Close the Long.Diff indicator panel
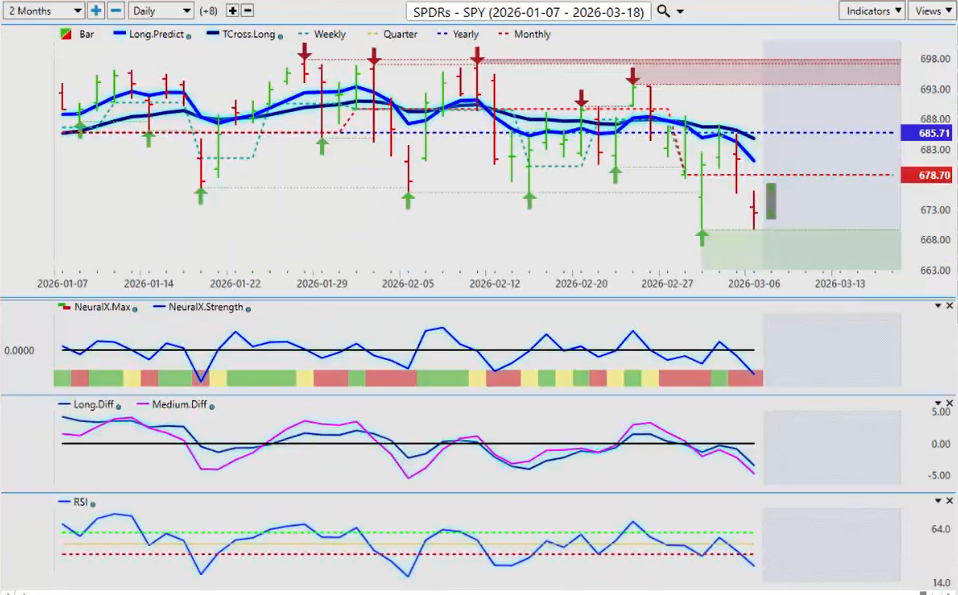The height and width of the screenshot is (595, 958). (949, 403)
